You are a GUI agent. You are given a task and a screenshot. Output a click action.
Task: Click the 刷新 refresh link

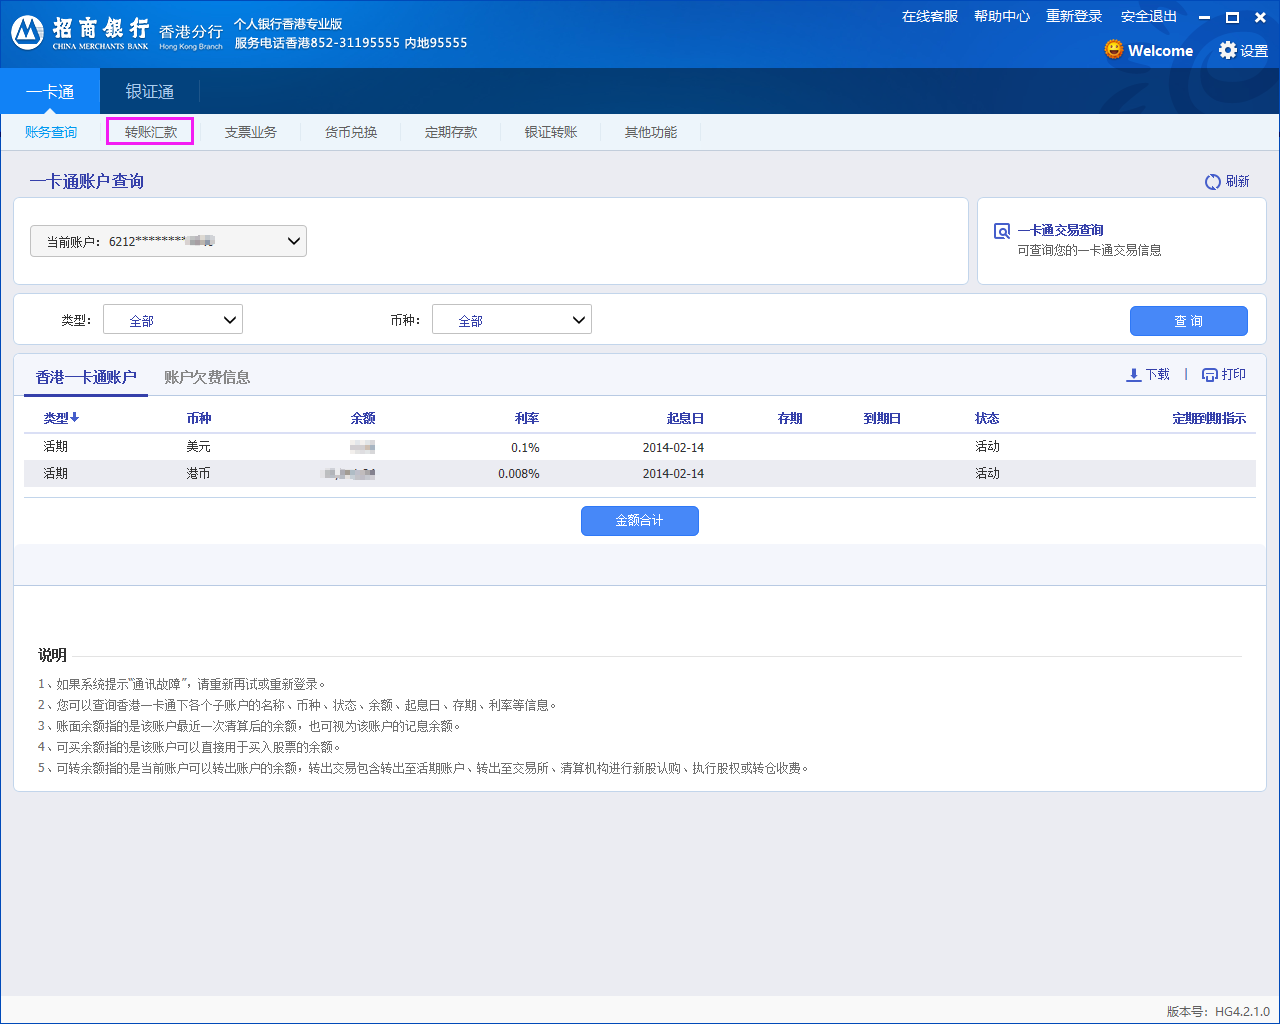(1238, 181)
